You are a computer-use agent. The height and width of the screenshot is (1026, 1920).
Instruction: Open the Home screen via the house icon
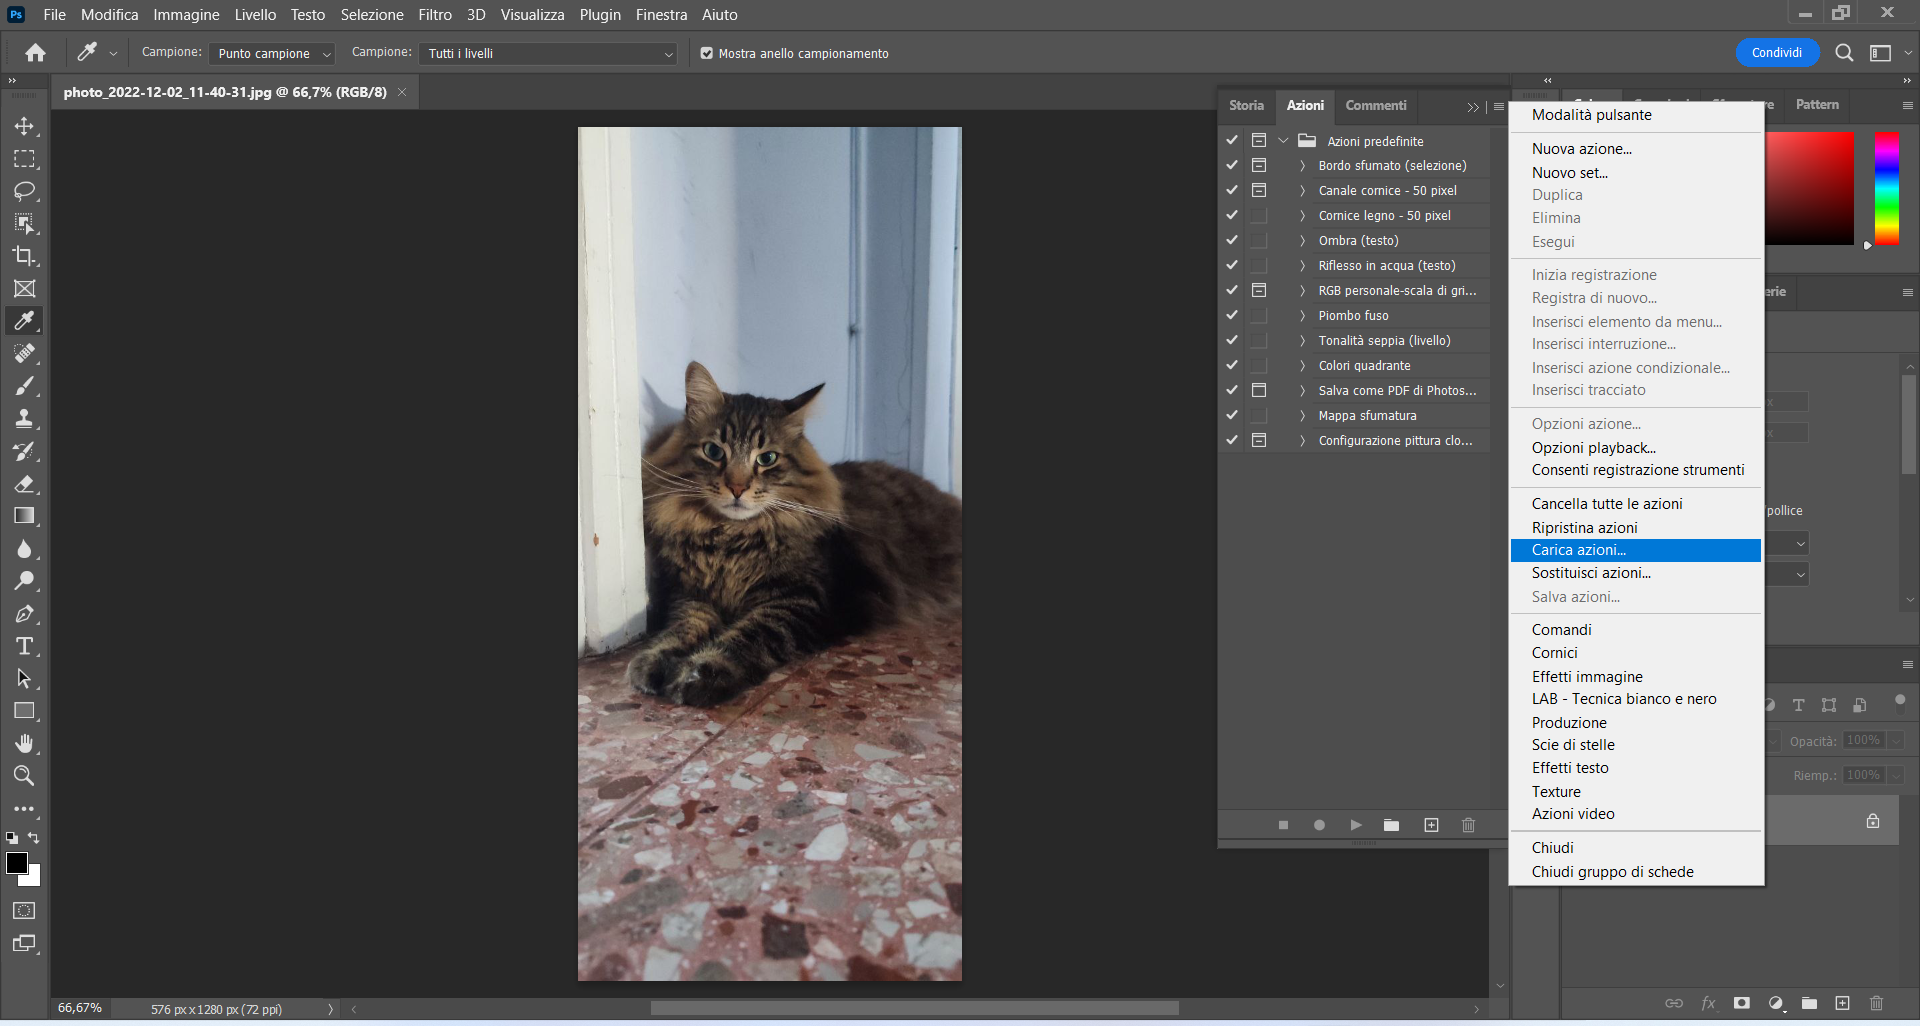tap(35, 52)
